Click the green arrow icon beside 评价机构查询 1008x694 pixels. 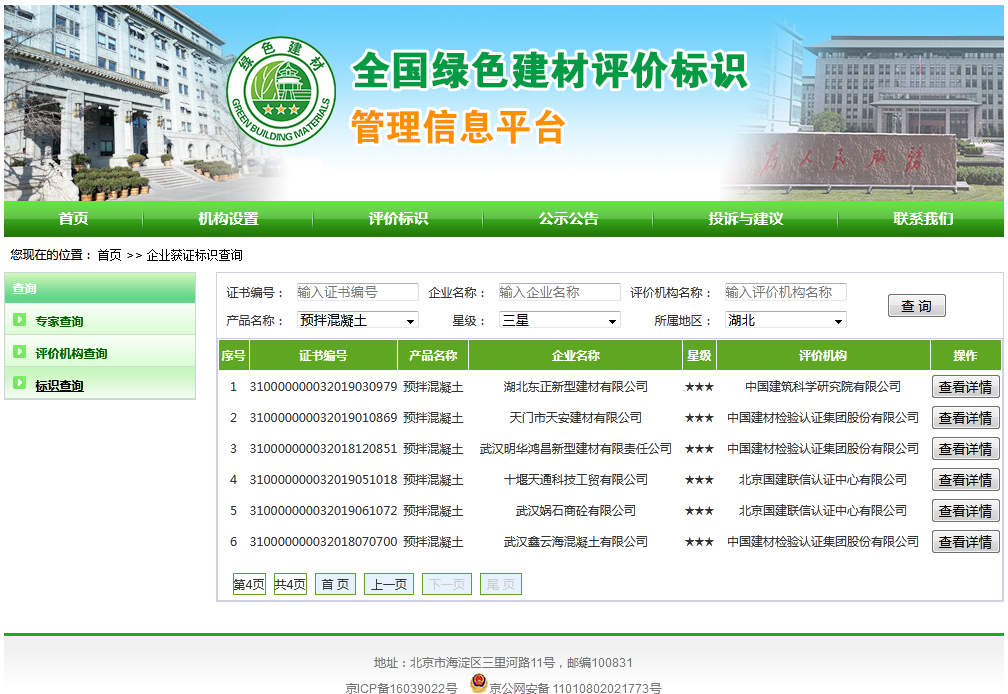click(x=19, y=352)
